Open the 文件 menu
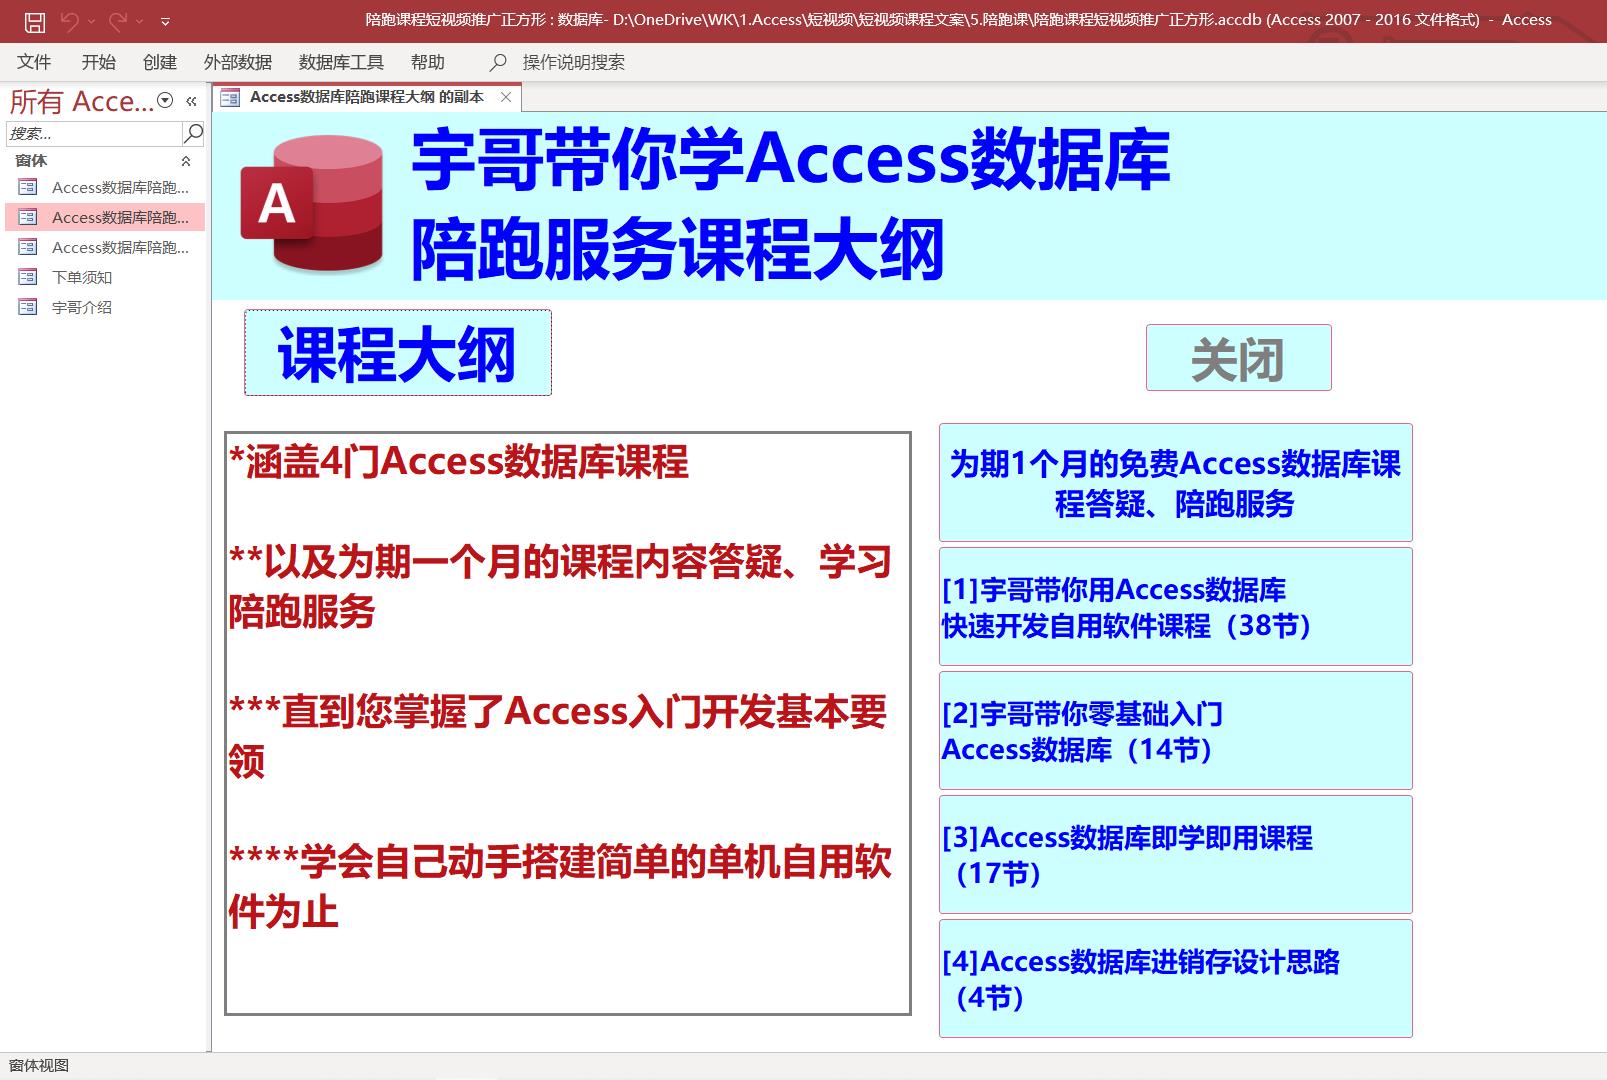Viewport: 1607px width, 1080px height. pos(34,62)
